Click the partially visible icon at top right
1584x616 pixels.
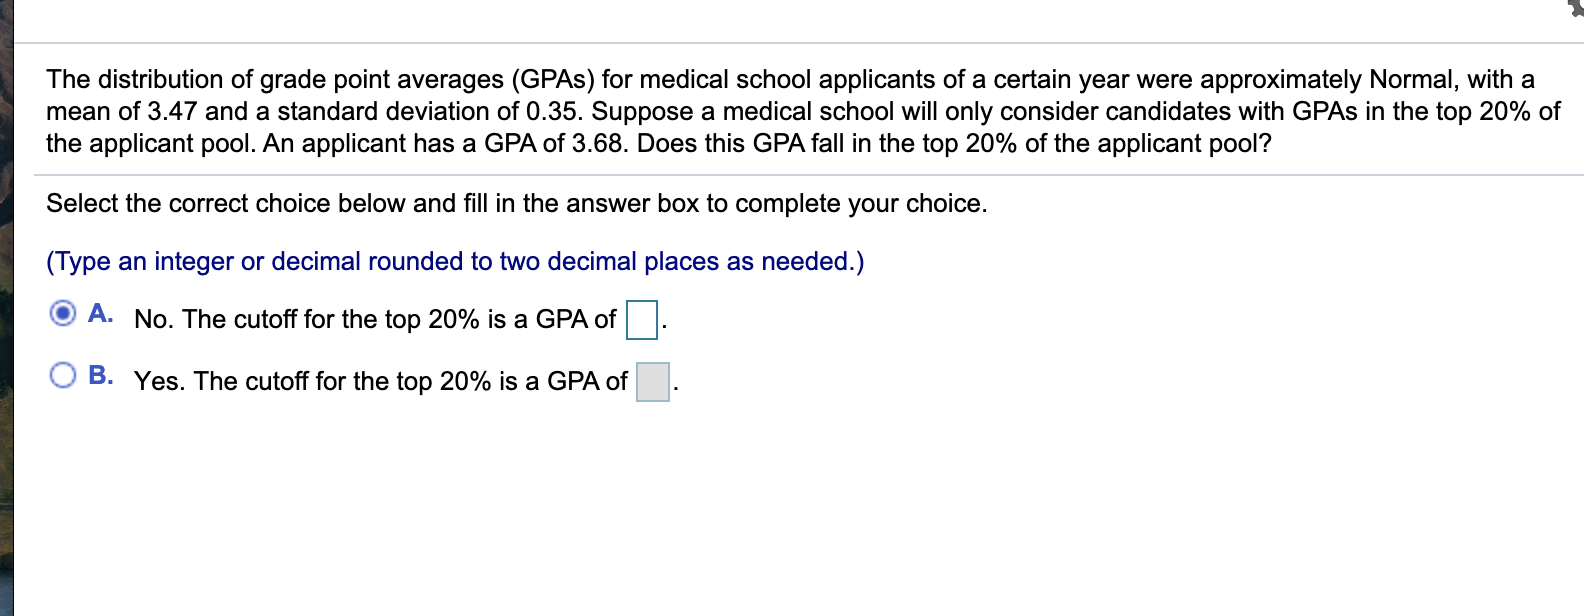tap(1573, 8)
